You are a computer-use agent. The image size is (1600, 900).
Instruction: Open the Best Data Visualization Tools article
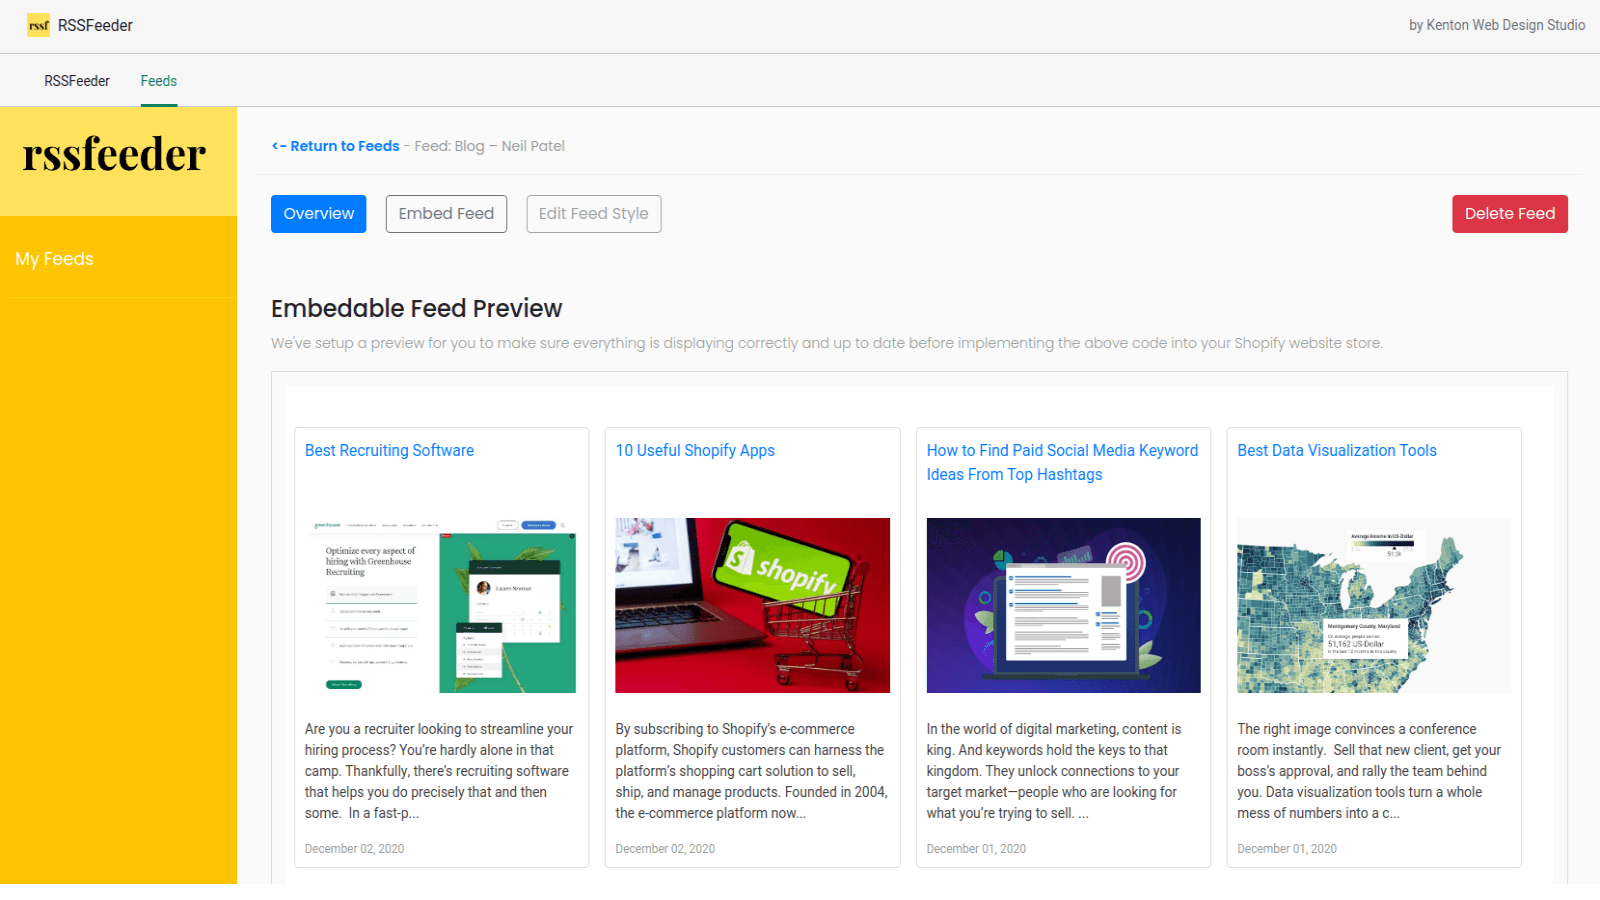click(1336, 450)
